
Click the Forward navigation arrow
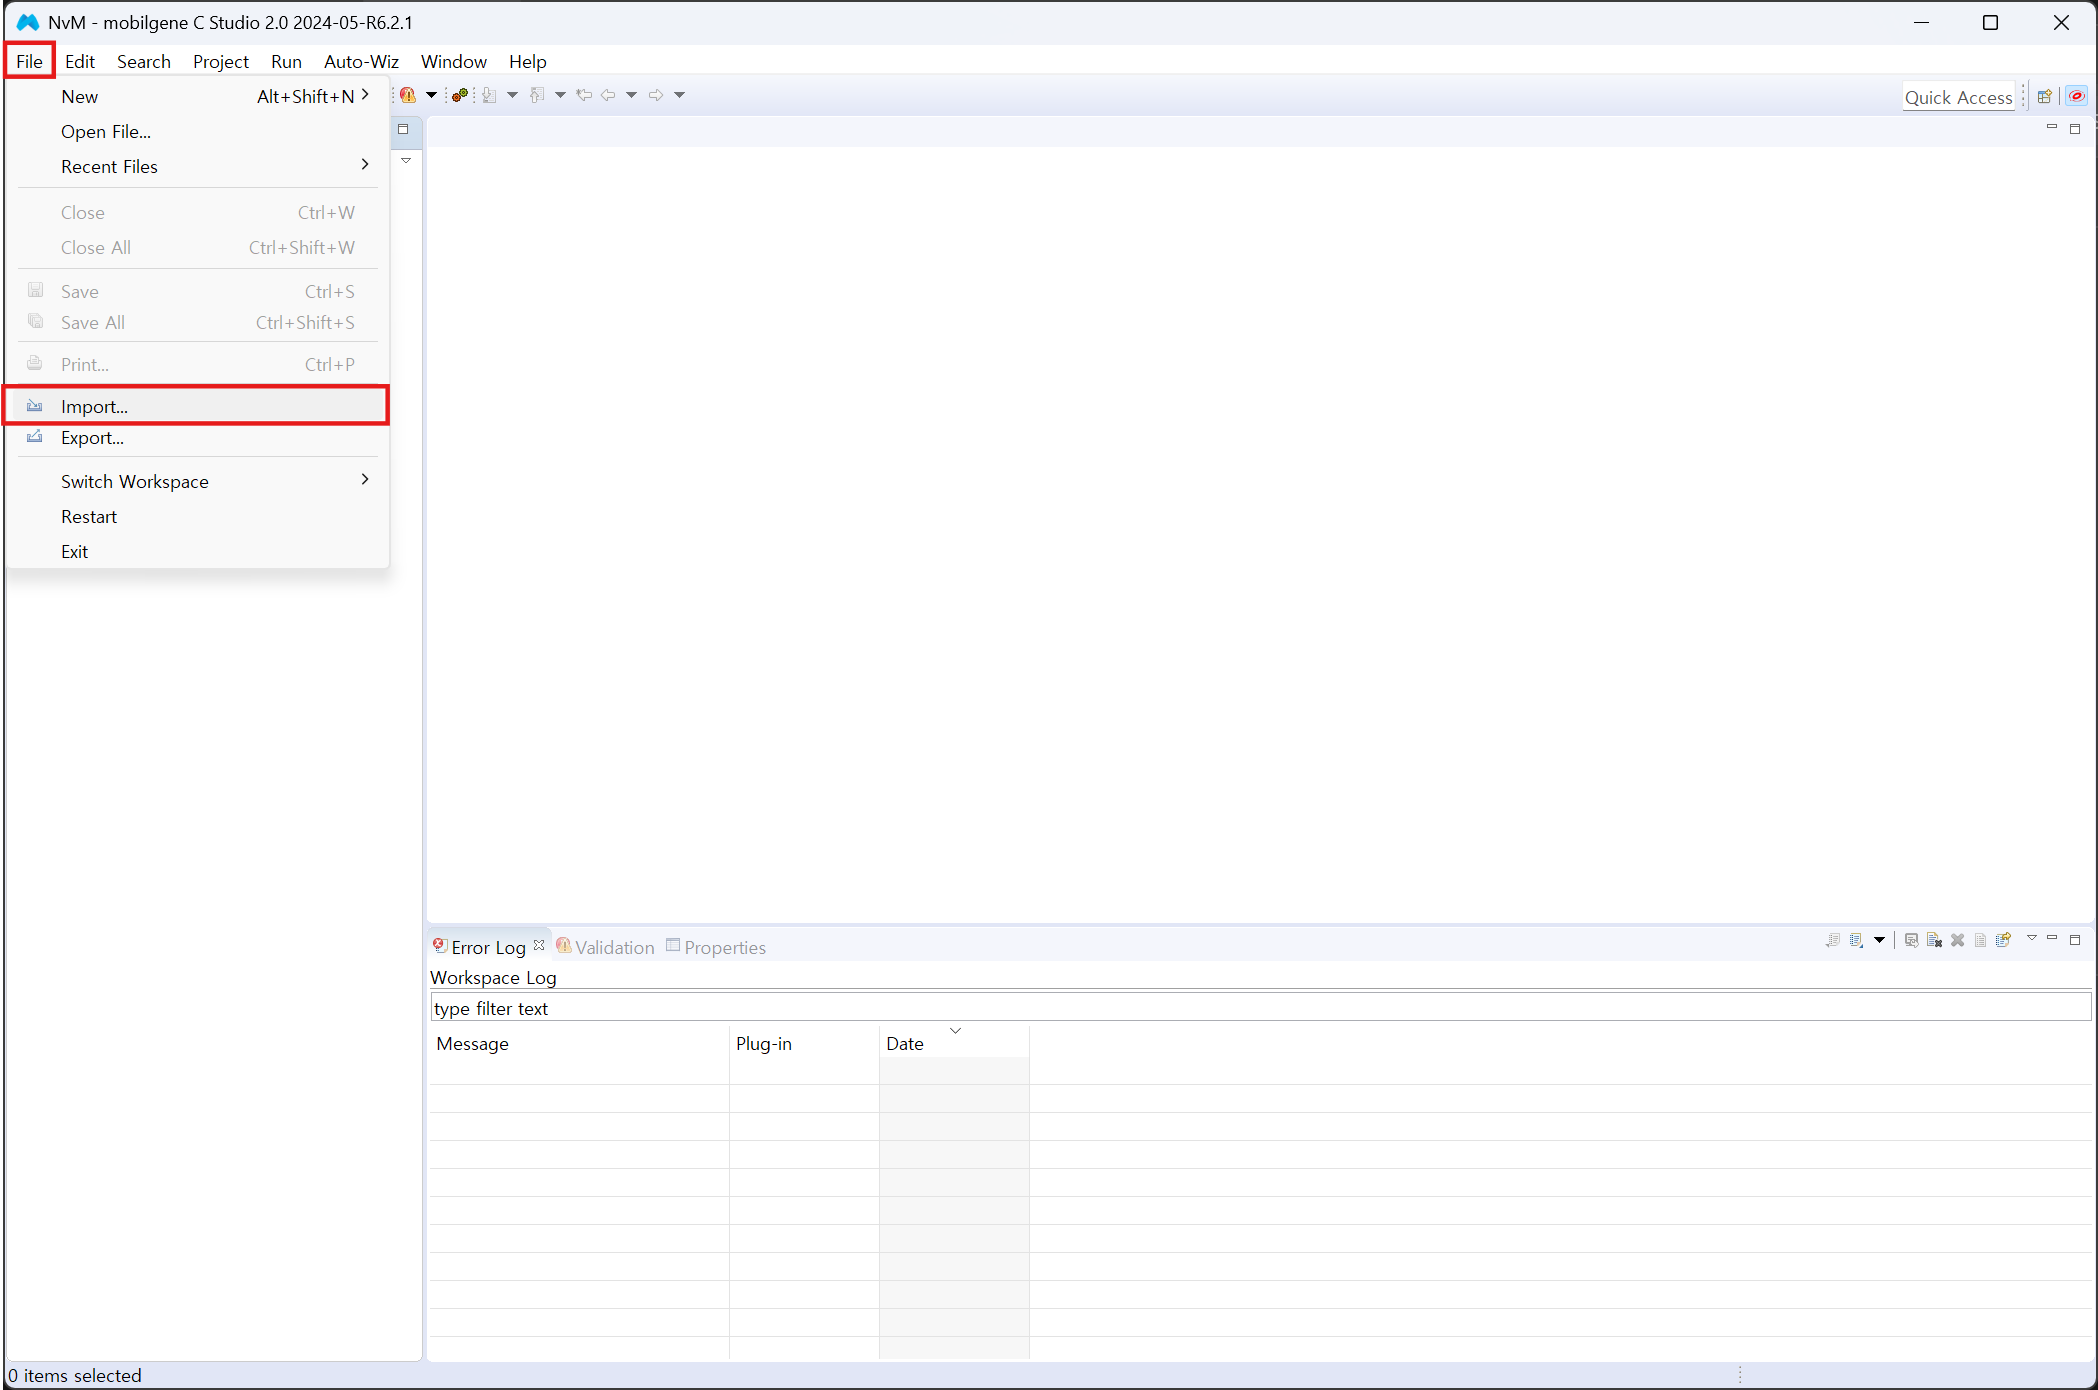(x=656, y=95)
